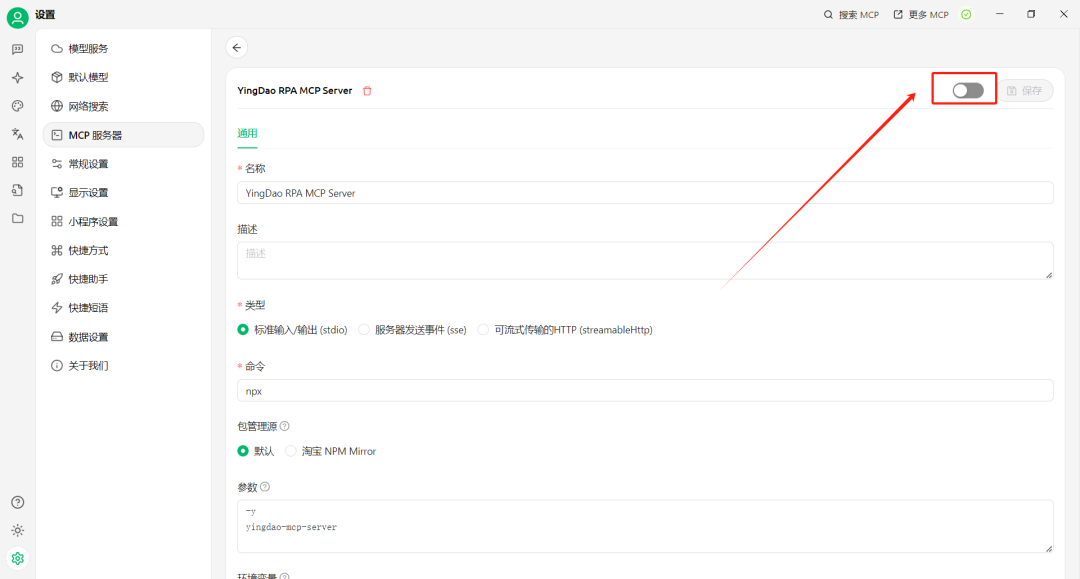Open the assistant chat sidebar icon
Image resolution: width=1080 pixels, height=579 pixels.
point(17,50)
